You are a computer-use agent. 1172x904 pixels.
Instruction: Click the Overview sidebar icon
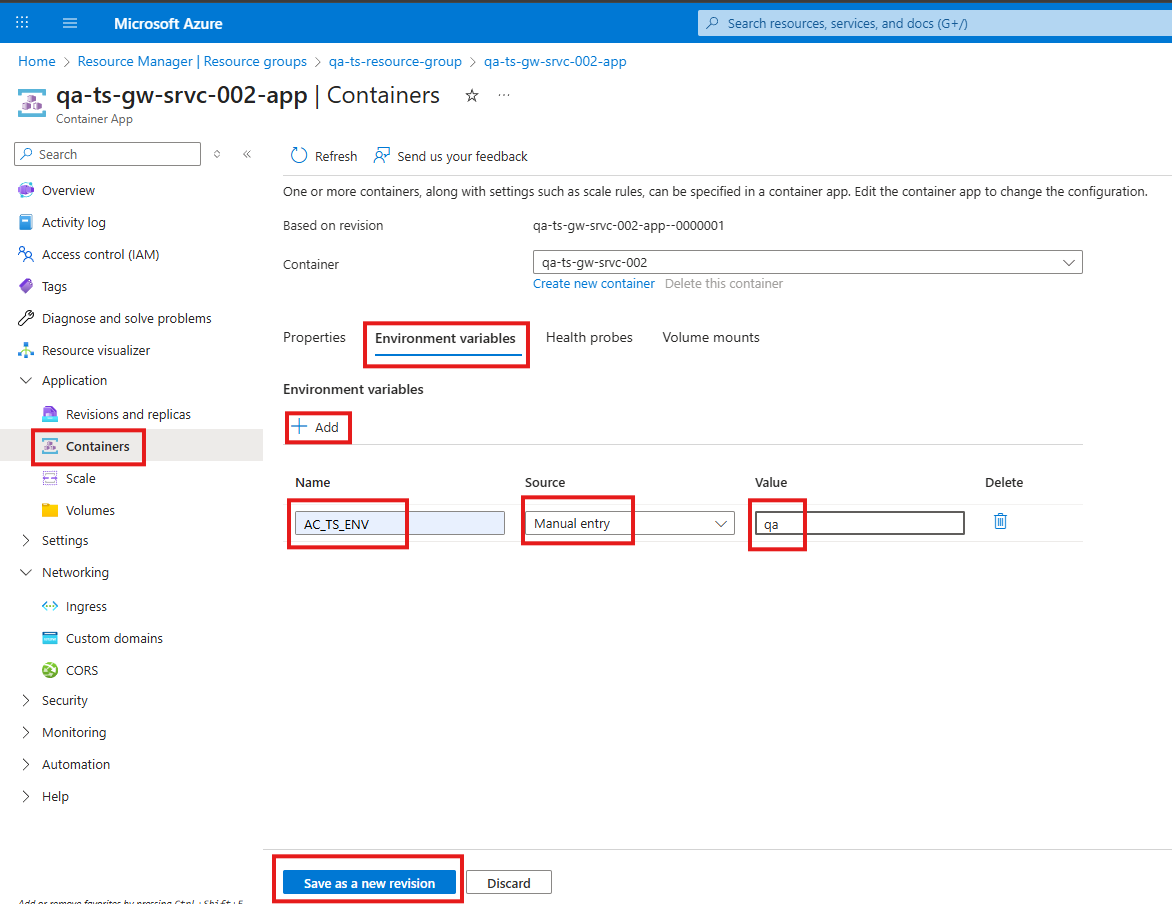click(x=26, y=190)
